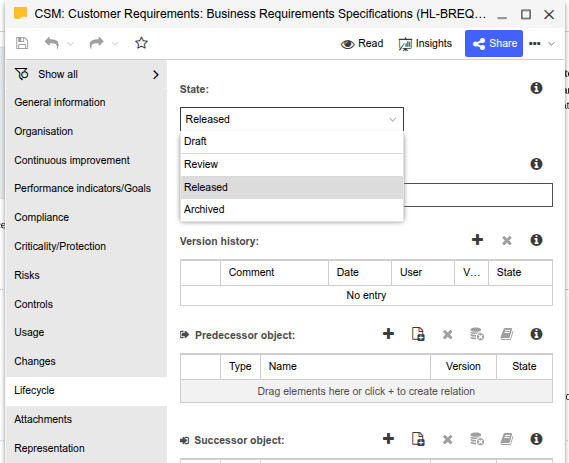Open Risks section

tap(86, 275)
